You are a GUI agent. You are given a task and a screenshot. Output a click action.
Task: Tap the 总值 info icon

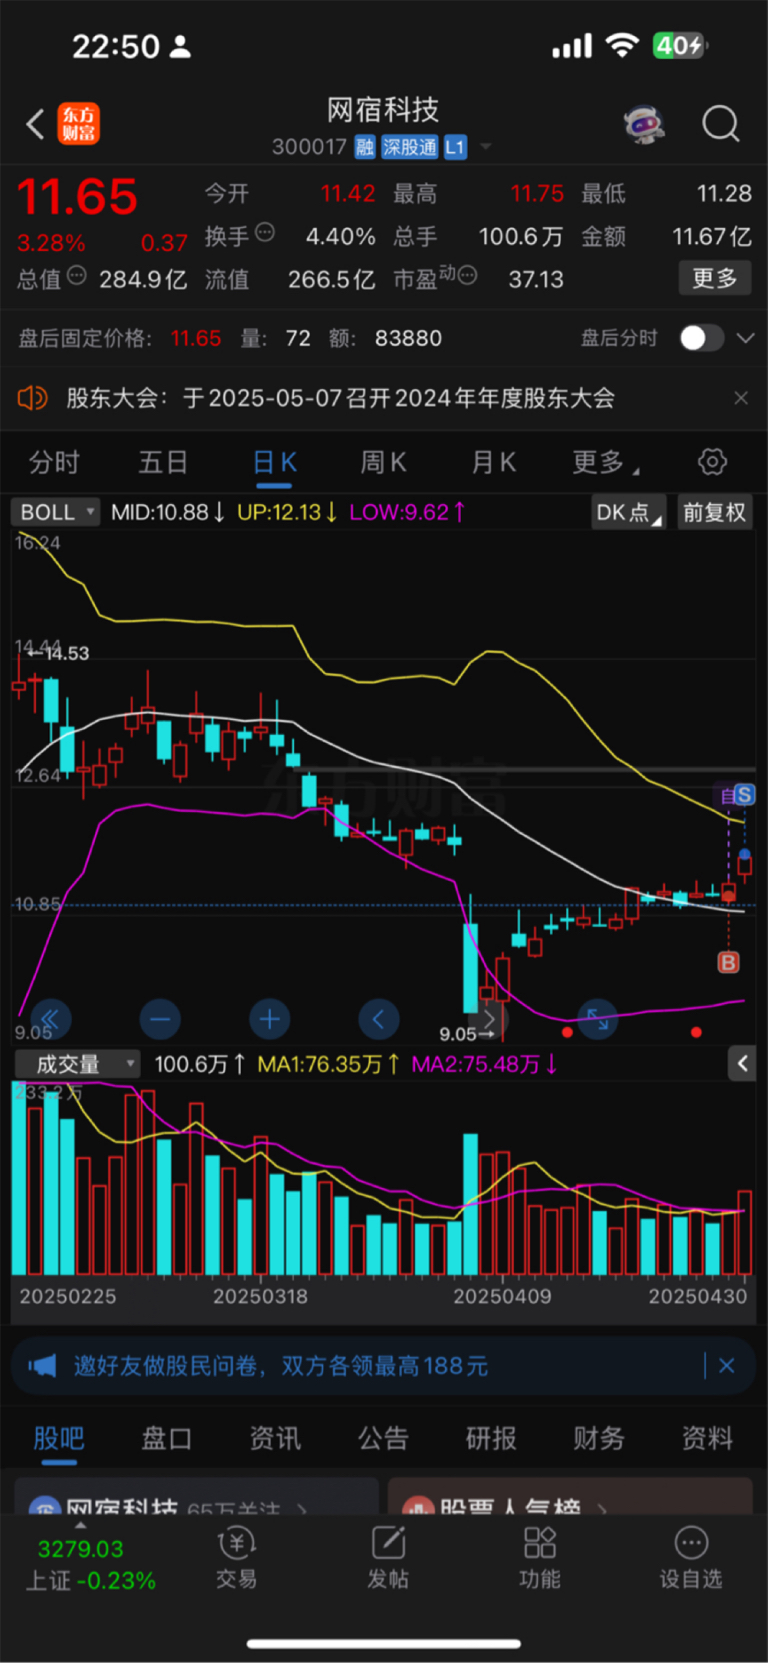77,276
